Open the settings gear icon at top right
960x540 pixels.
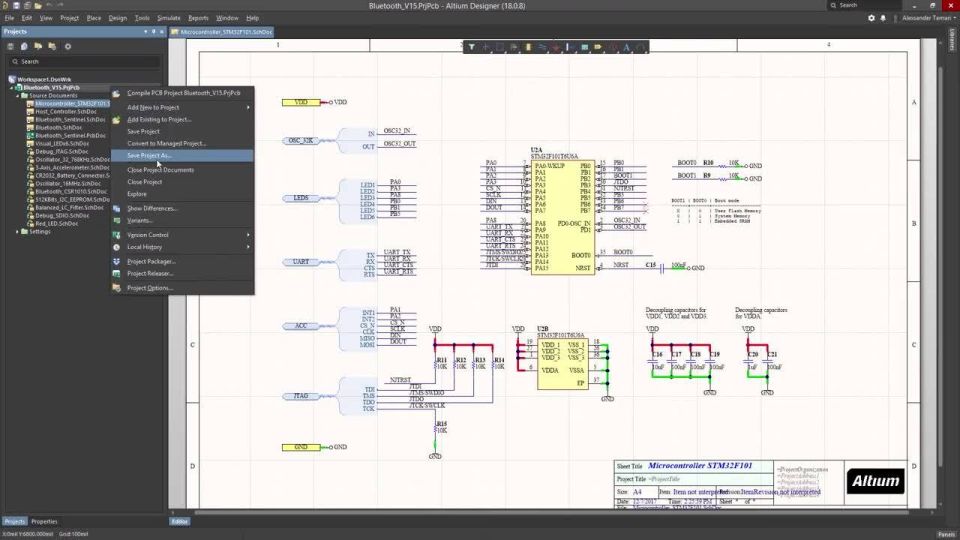pyautogui.click(x=871, y=18)
